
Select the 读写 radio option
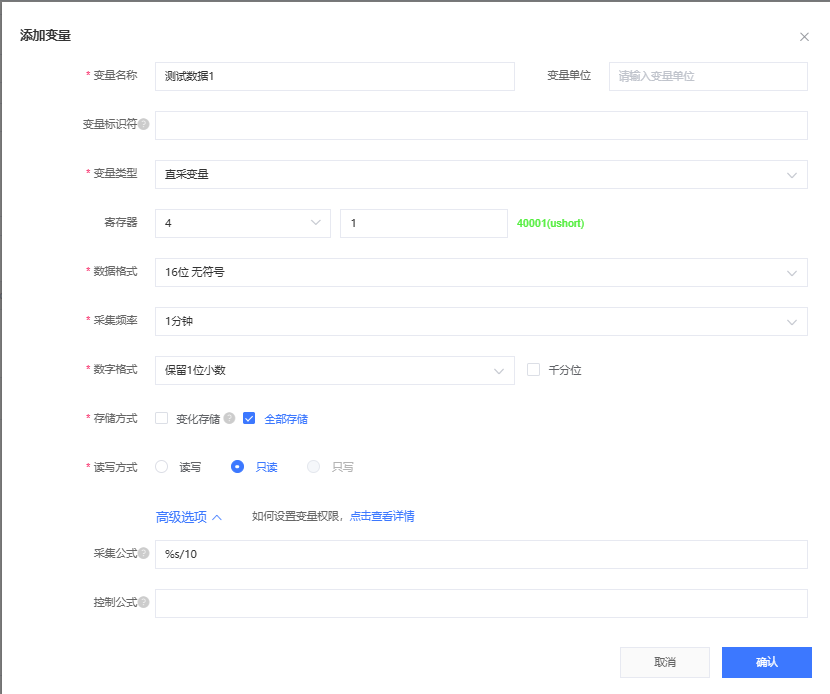coord(162,467)
